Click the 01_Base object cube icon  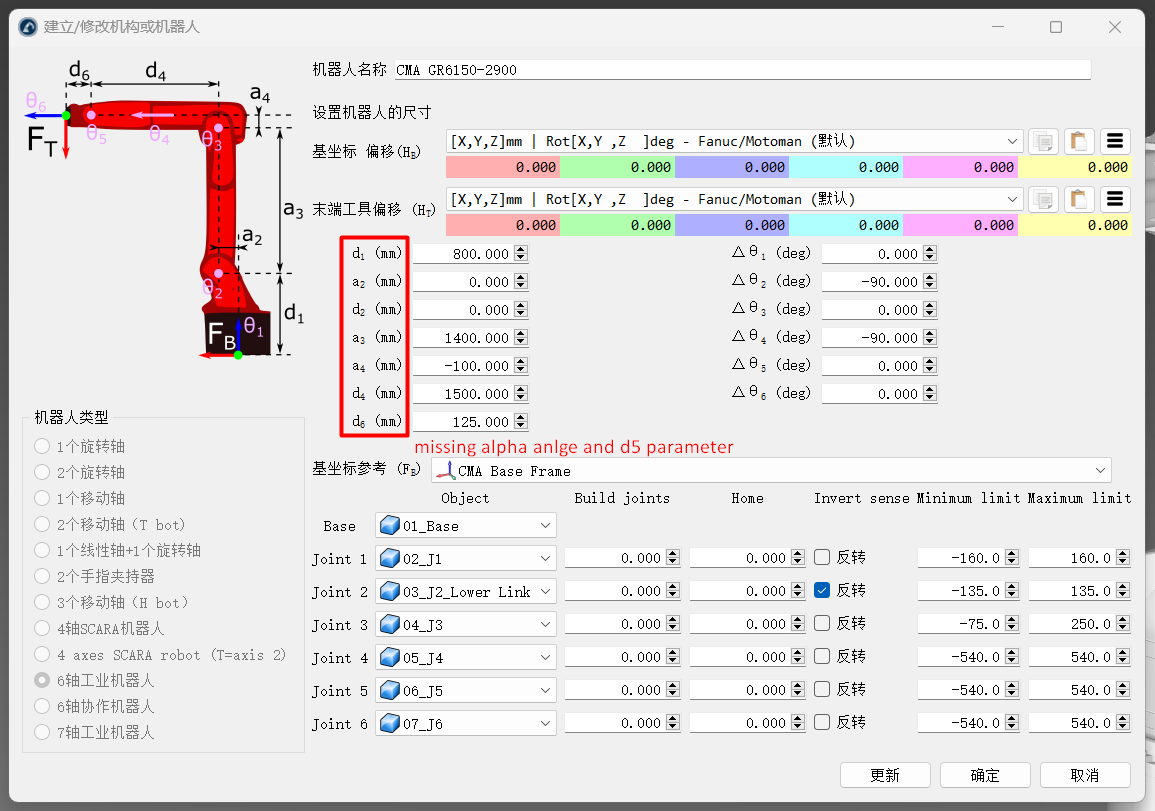click(388, 526)
